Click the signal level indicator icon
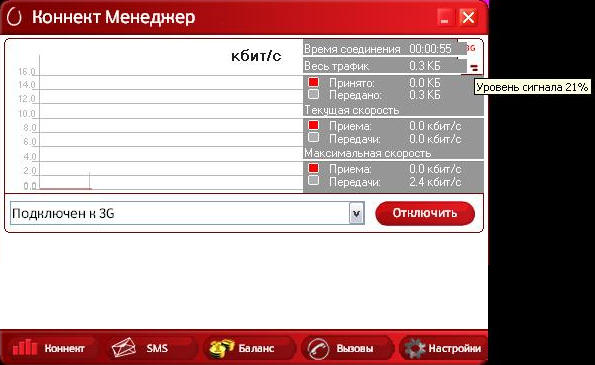The height and width of the screenshot is (365, 595). click(x=474, y=68)
